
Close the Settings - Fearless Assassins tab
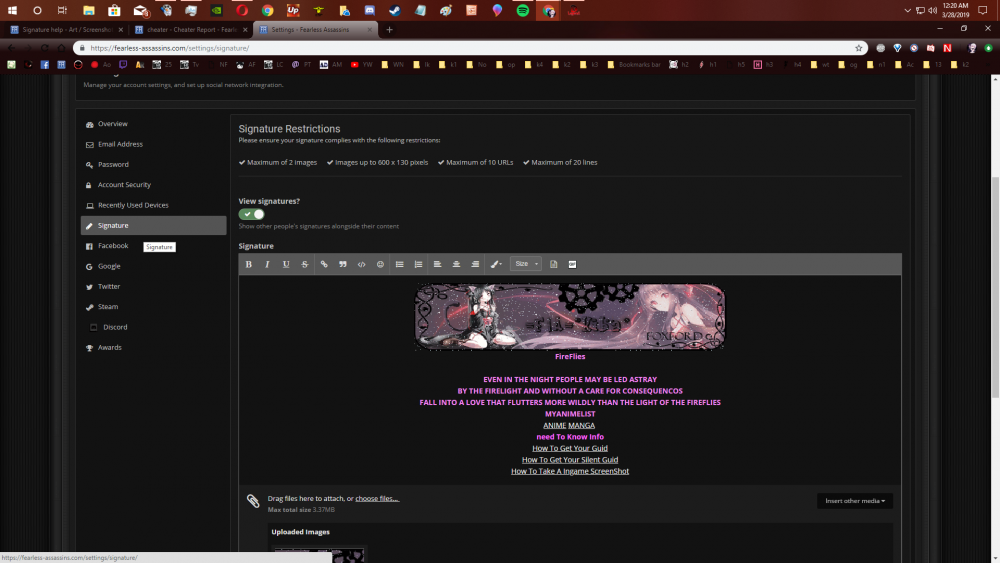coord(369,29)
